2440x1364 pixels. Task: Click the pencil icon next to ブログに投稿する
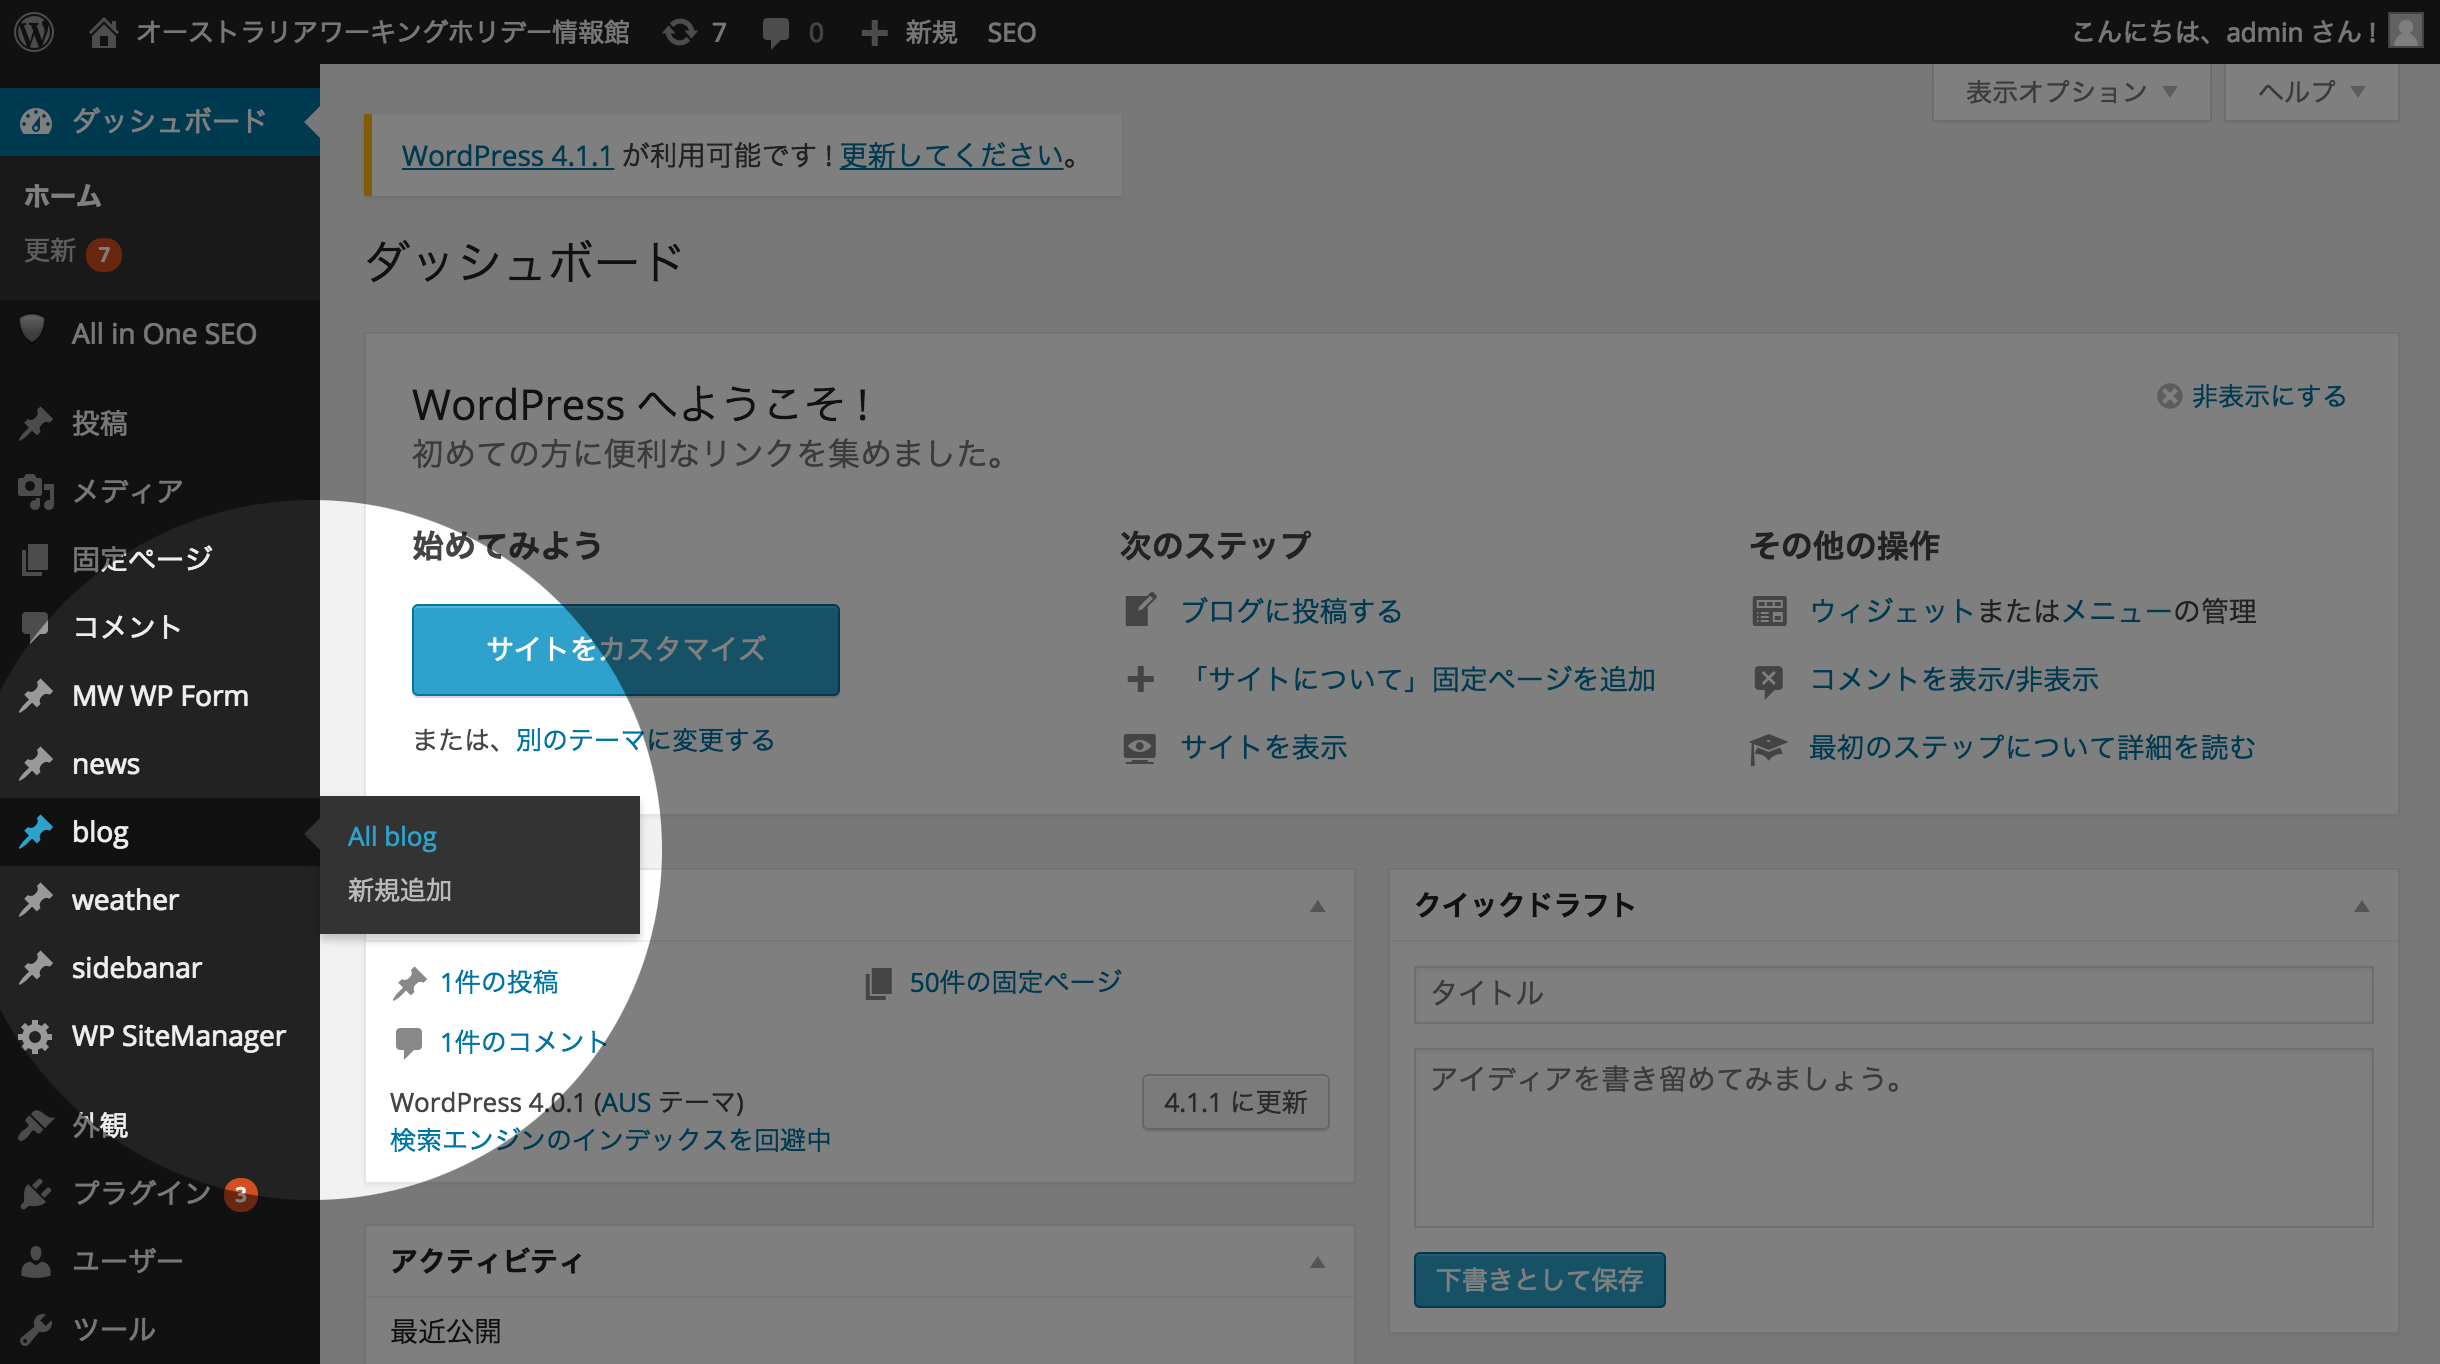tap(1140, 610)
